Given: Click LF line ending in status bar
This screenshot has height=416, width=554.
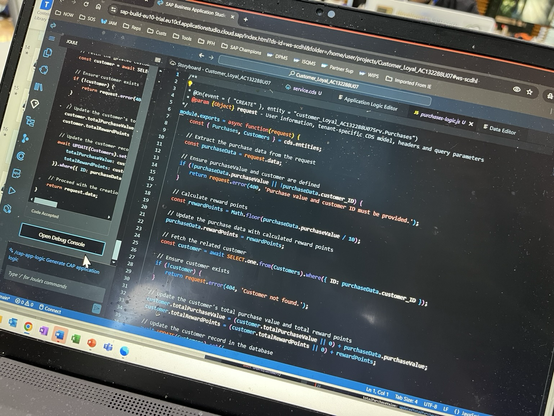Looking at the screenshot, I should coord(446,409).
